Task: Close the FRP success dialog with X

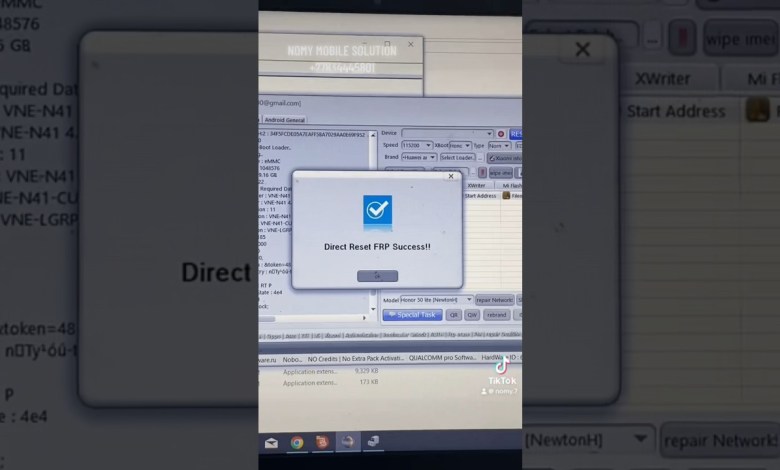Action: click(x=451, y=176)
